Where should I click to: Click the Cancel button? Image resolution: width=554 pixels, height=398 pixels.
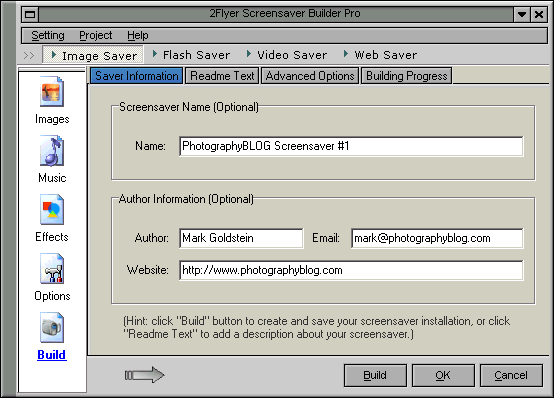(511, 375)
